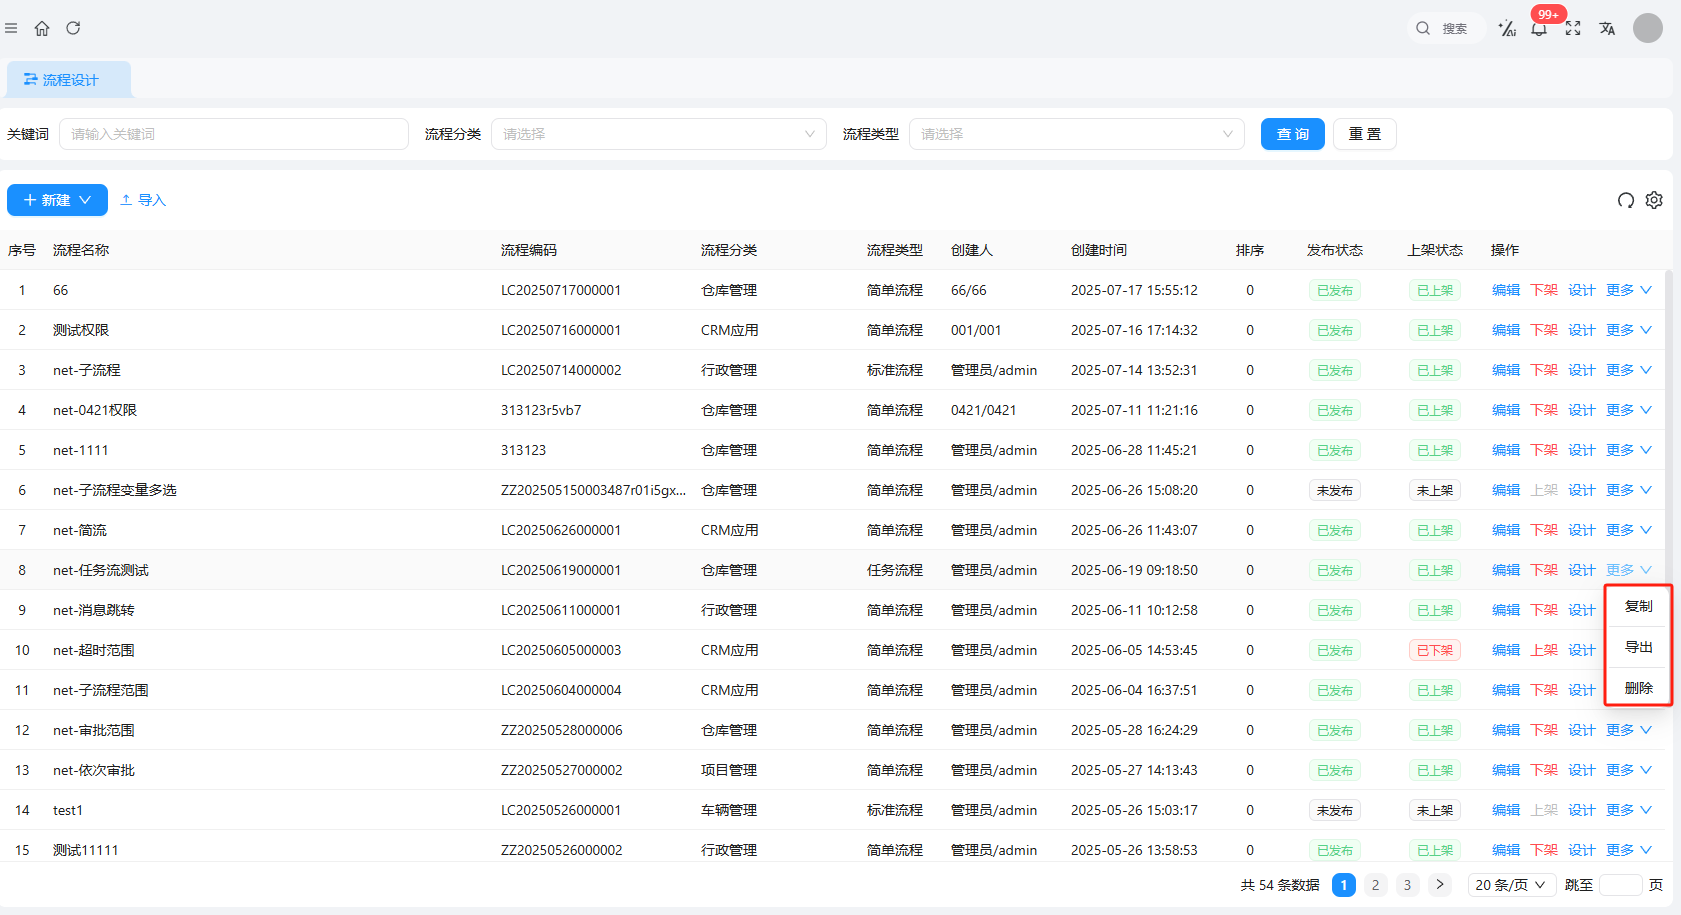The width and height of the screenshot is (1681, 915).
Task: Enter fullscreen mode via expand icon
Action: pos(1573,28)
